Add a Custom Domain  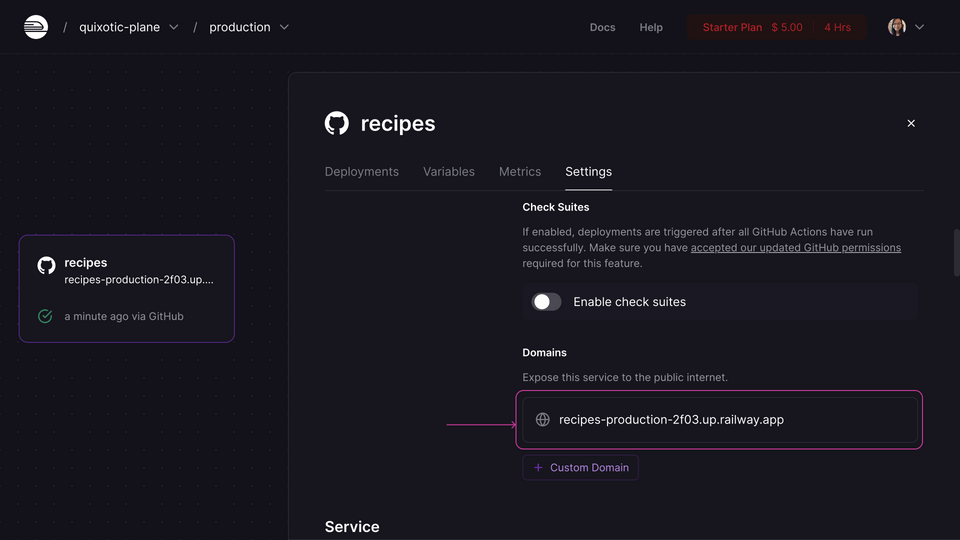[580, 468]
